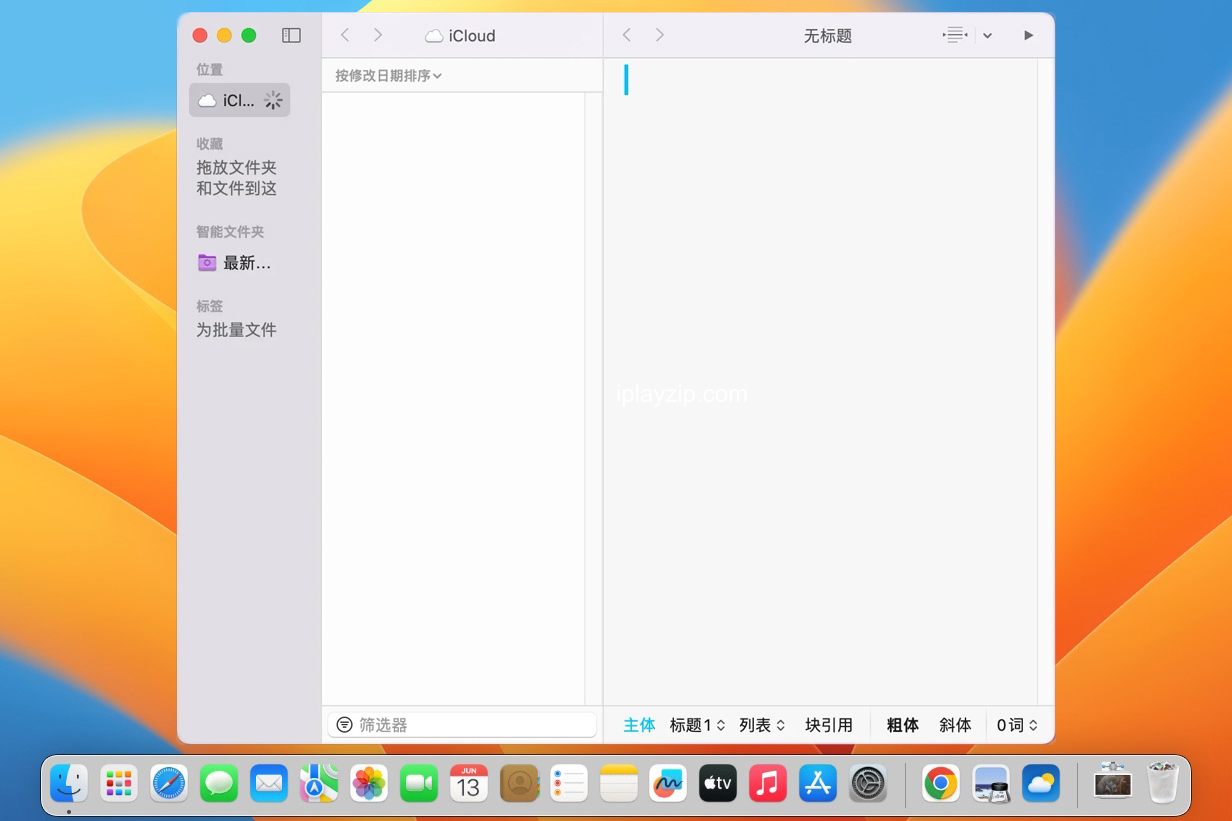Expand the 按修改日期排序 sort dropdown
The image size is (1232, 821).
click(388, 75)
